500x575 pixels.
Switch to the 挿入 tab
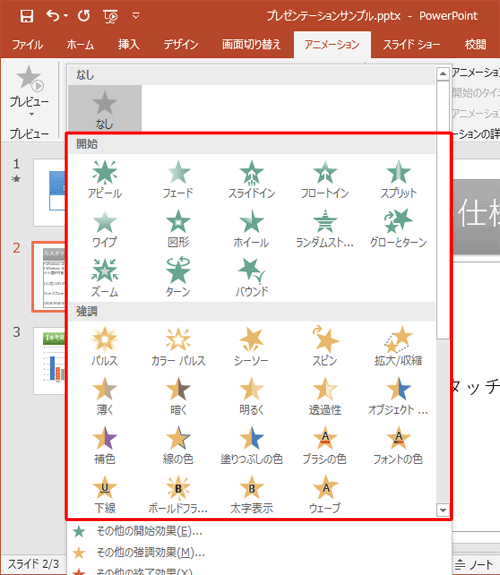(x=128, y=45)
